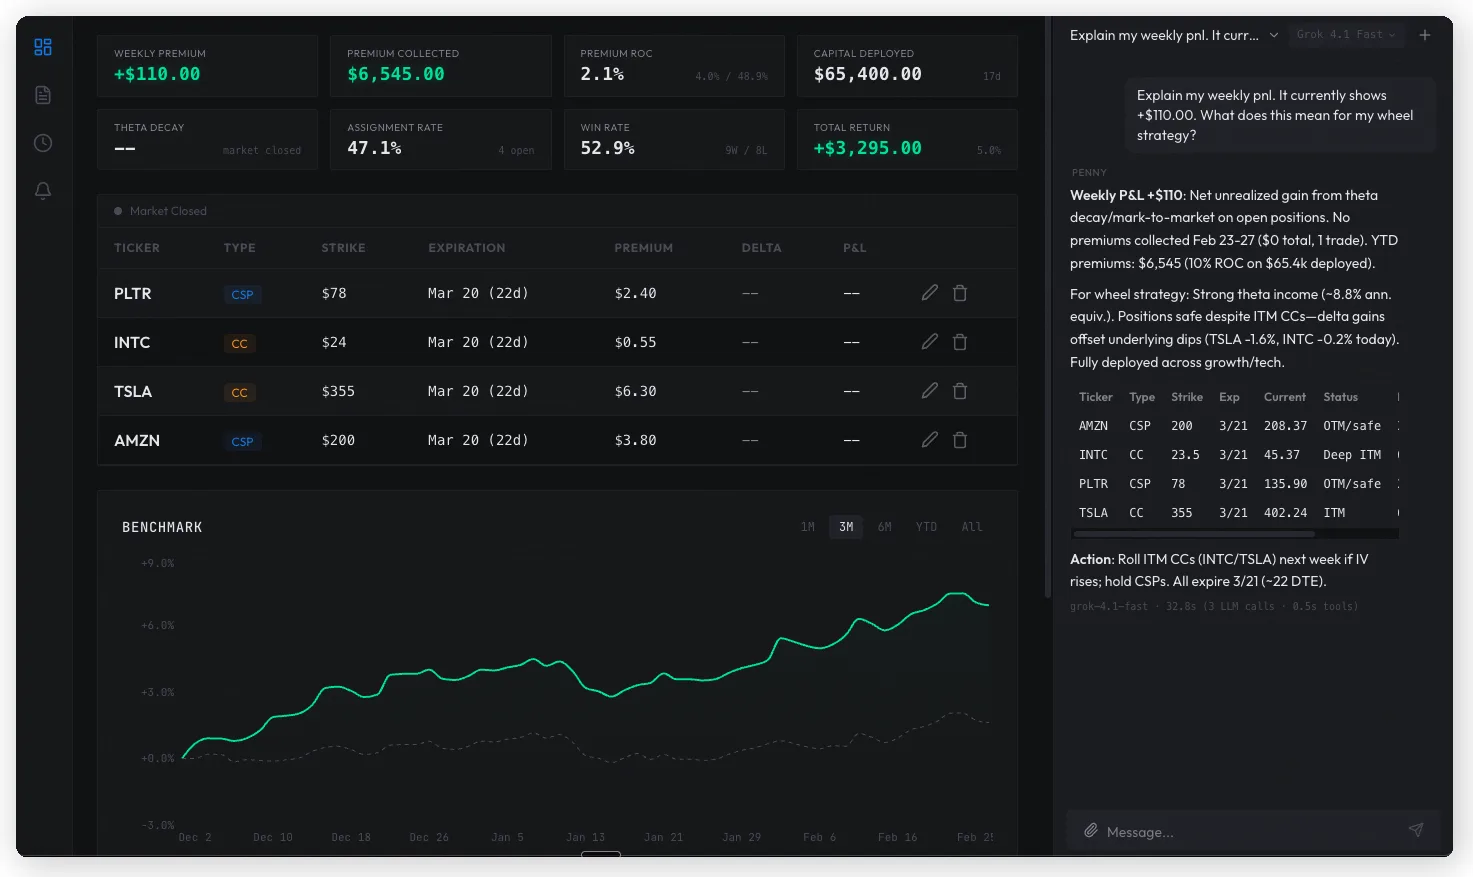This screenshot has height=877, width=1473.
Task: Open the Documents page from the sidebar
Action: [42, 94]
